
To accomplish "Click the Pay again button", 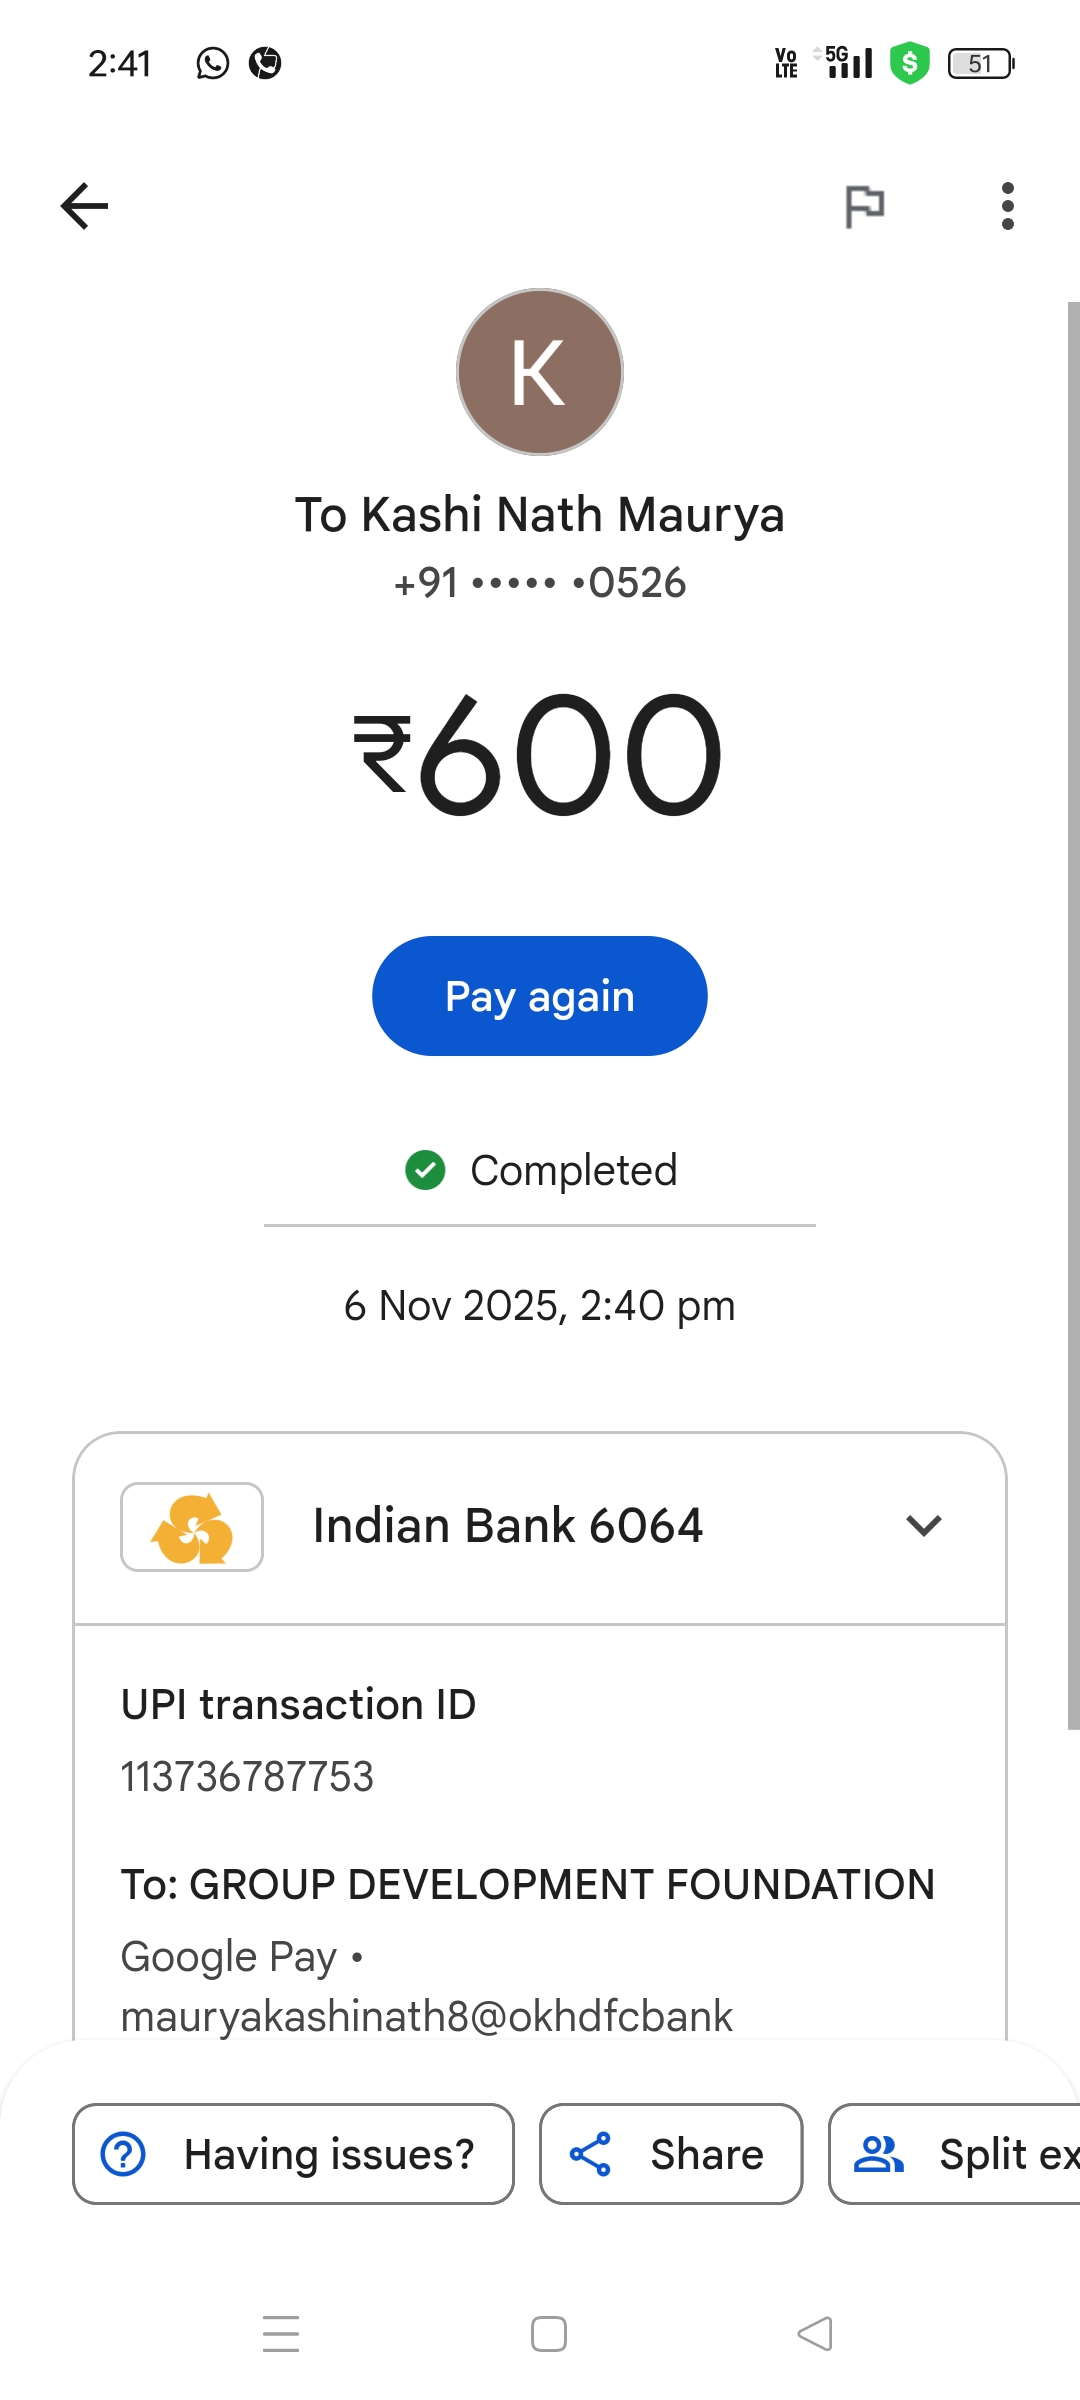I will pyautogui.click(x=540, y=996).
